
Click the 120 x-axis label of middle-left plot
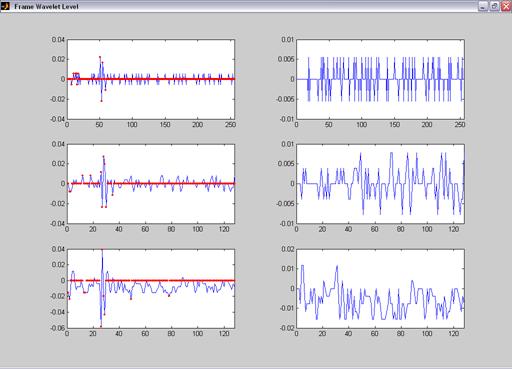224,229
